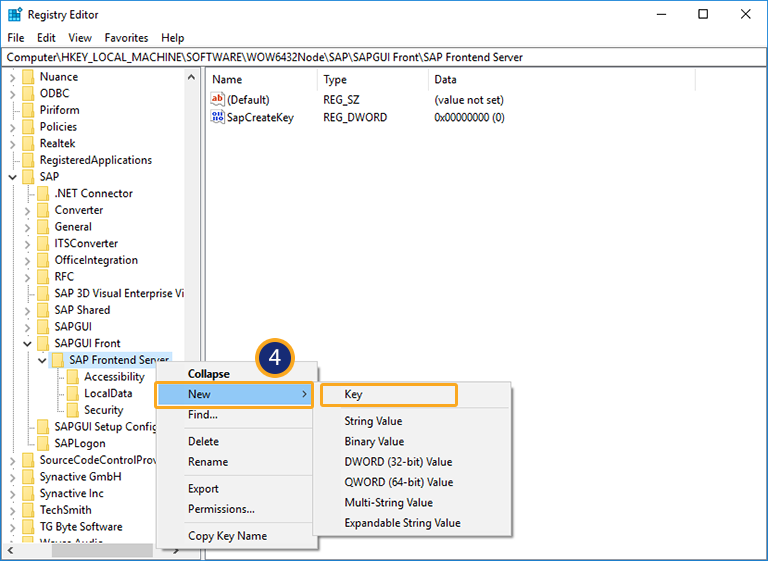Screen dimensions: 768x561
Task: Click the SAPLogon folder icon
Action: [43, 443]
